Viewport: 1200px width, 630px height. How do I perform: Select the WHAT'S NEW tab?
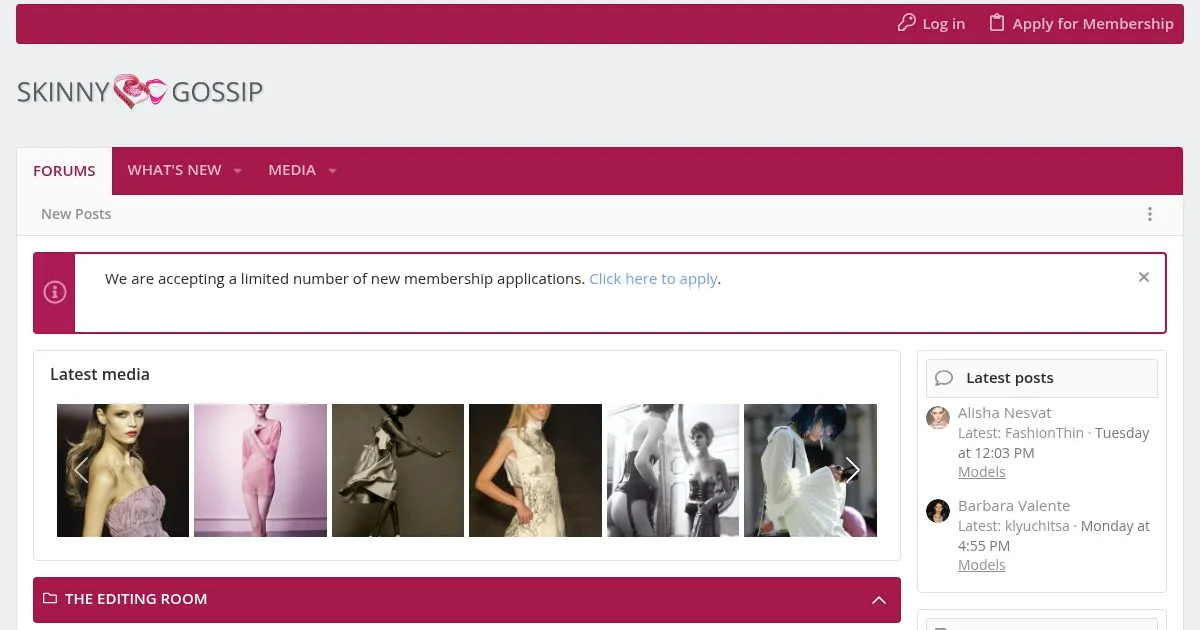(x=174, y=170)
